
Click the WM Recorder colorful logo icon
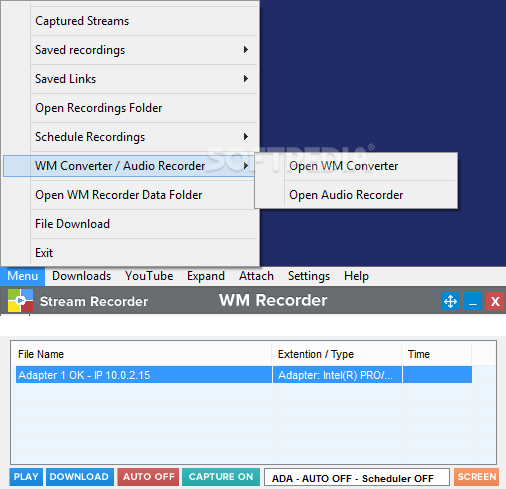(x=20, y=300)
